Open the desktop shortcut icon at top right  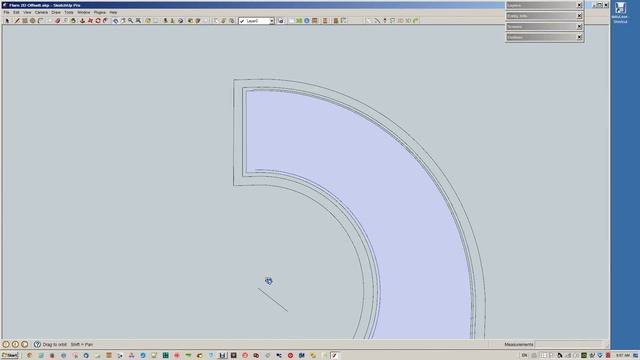coord(620,12)
